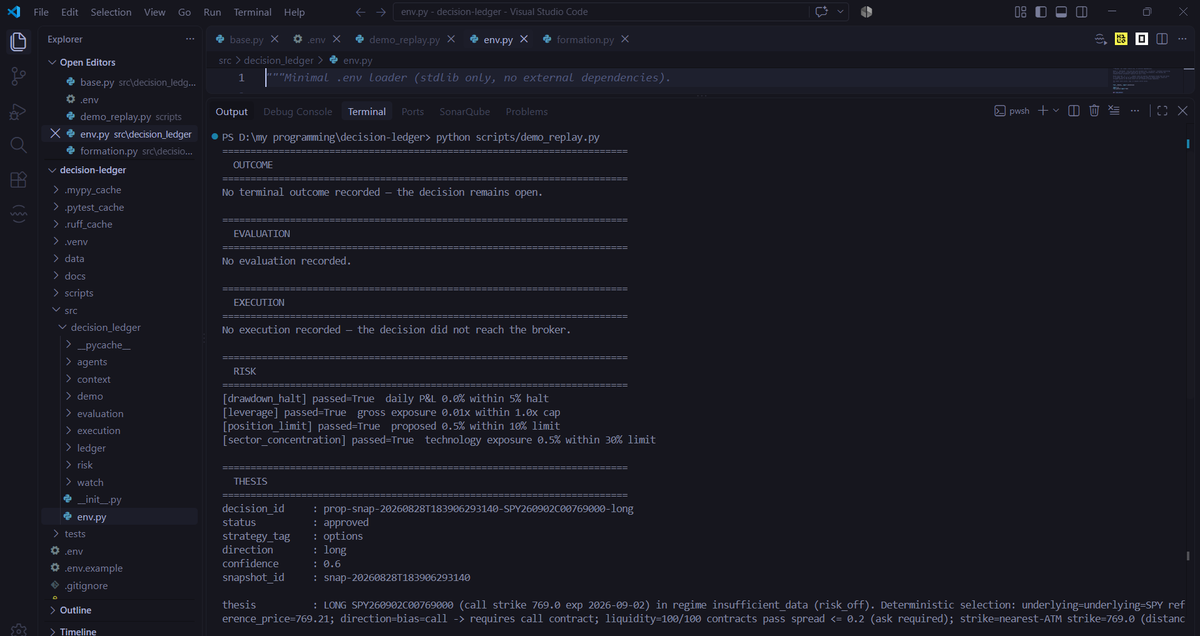
Task: Open the File menu
Action: [x=41, y=12]
